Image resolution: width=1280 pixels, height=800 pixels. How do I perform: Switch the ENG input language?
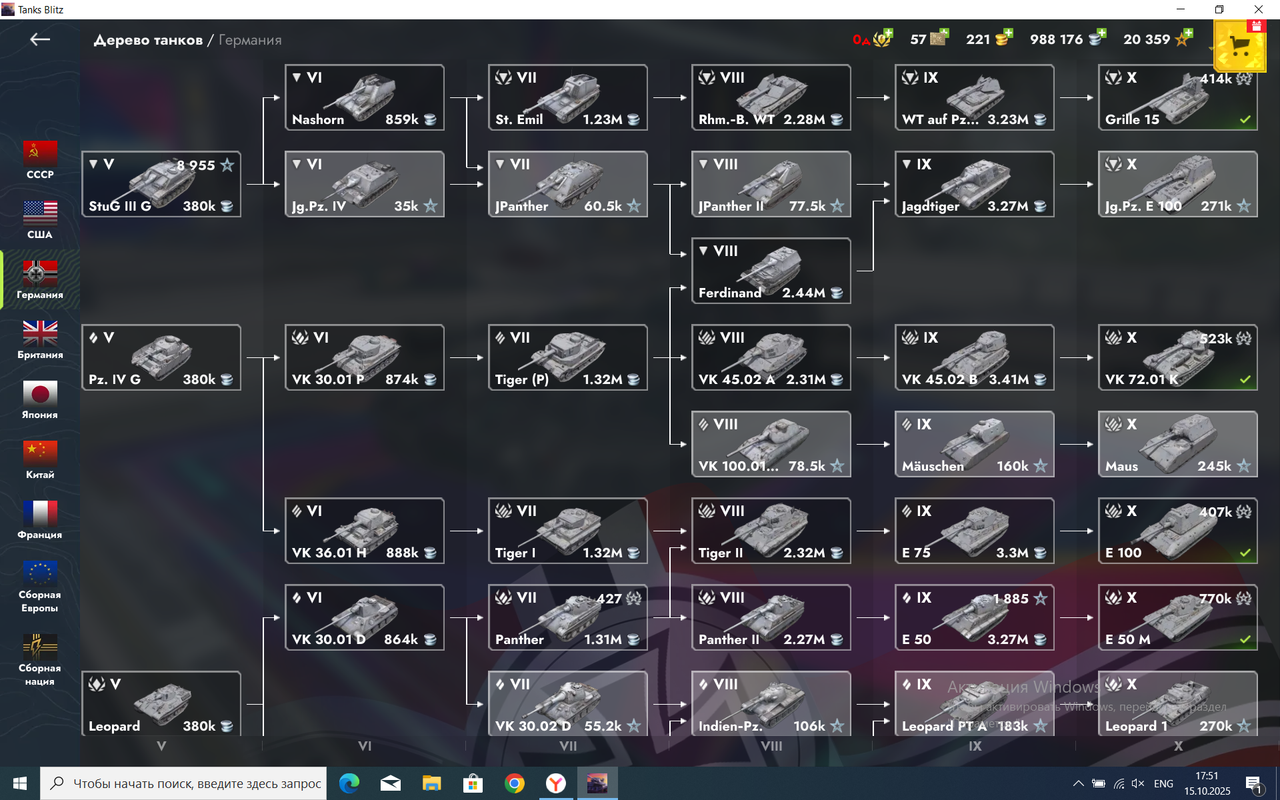[x=1163, y=783]
